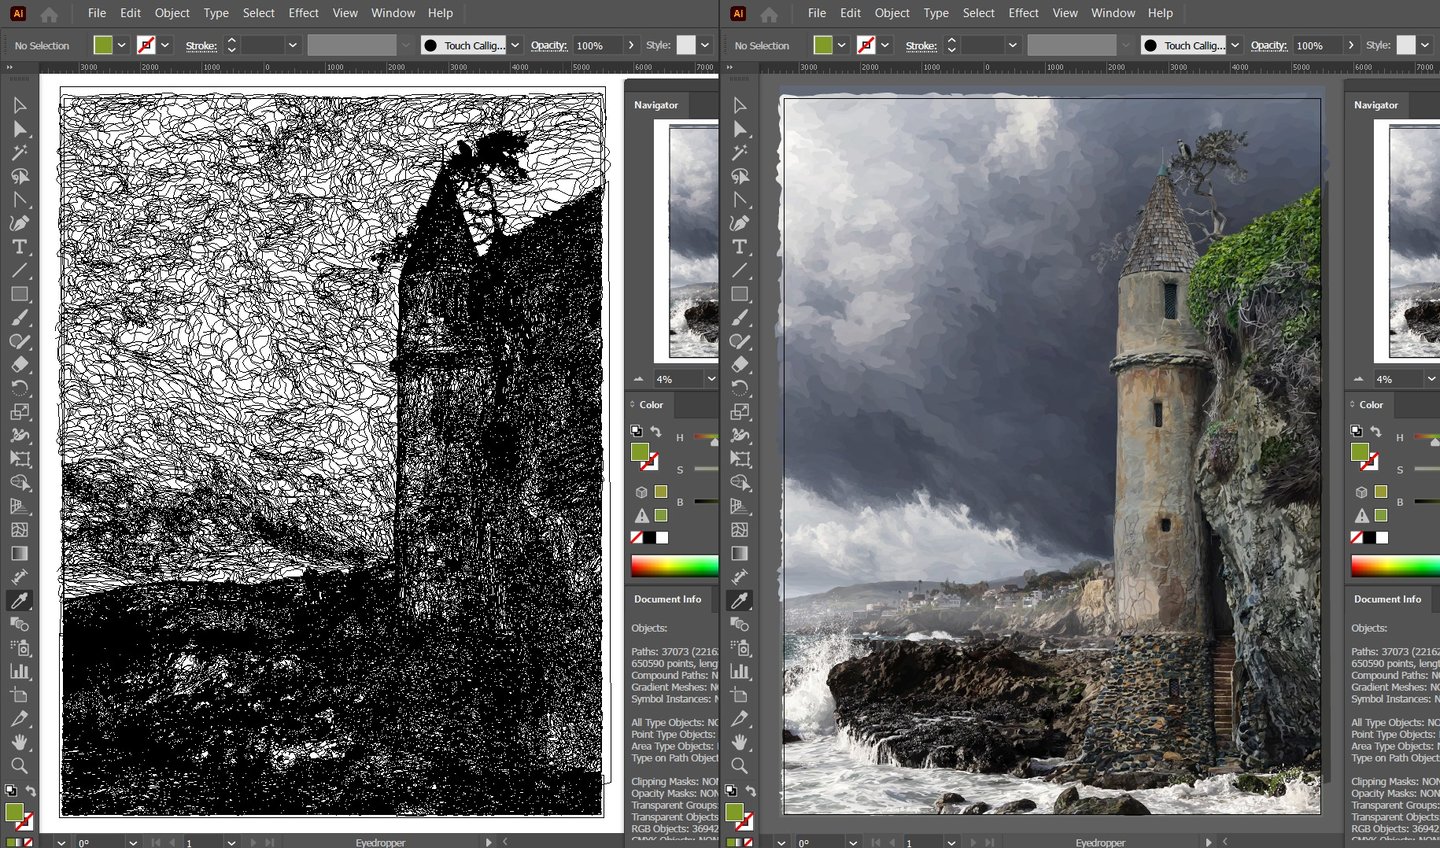Open stroke weight dropdown in left window
1440x848 pixels.
pyautogui.click(x=293, y=45)
